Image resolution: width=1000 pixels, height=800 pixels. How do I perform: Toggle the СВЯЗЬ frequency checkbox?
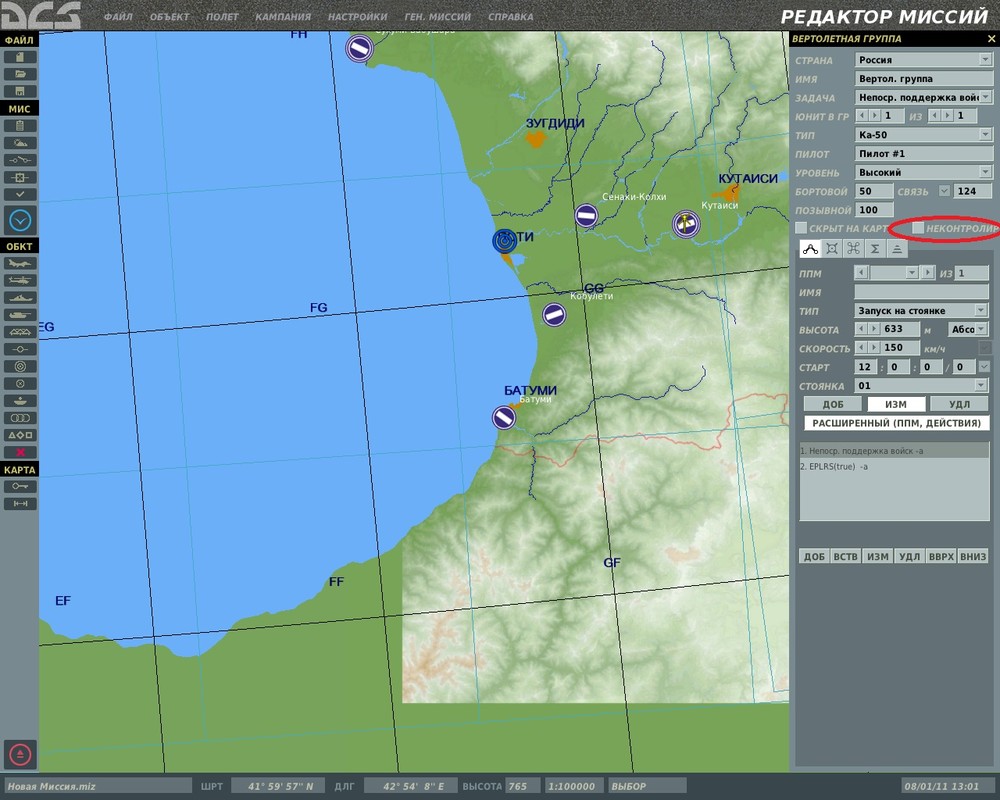click(x=944, y=191)
